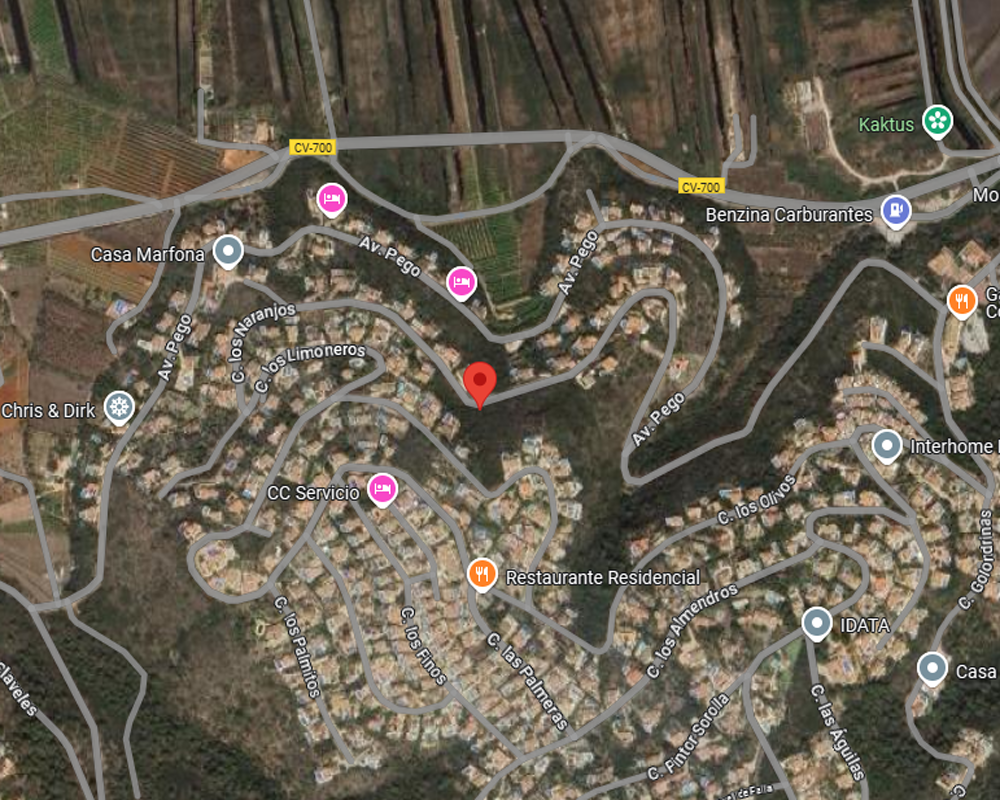Image resolution: width=1000 pixels, height=800 pixels.
Task: Click the Casa Marfona place marker
Action: (228, 252)
